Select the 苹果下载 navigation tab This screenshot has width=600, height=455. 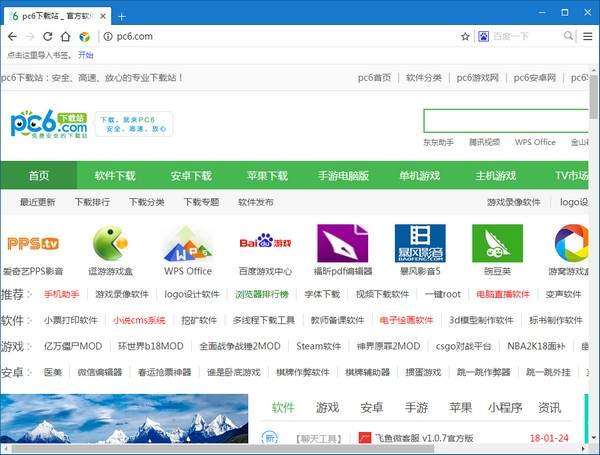pyautogui.click(x=267, y=176)
